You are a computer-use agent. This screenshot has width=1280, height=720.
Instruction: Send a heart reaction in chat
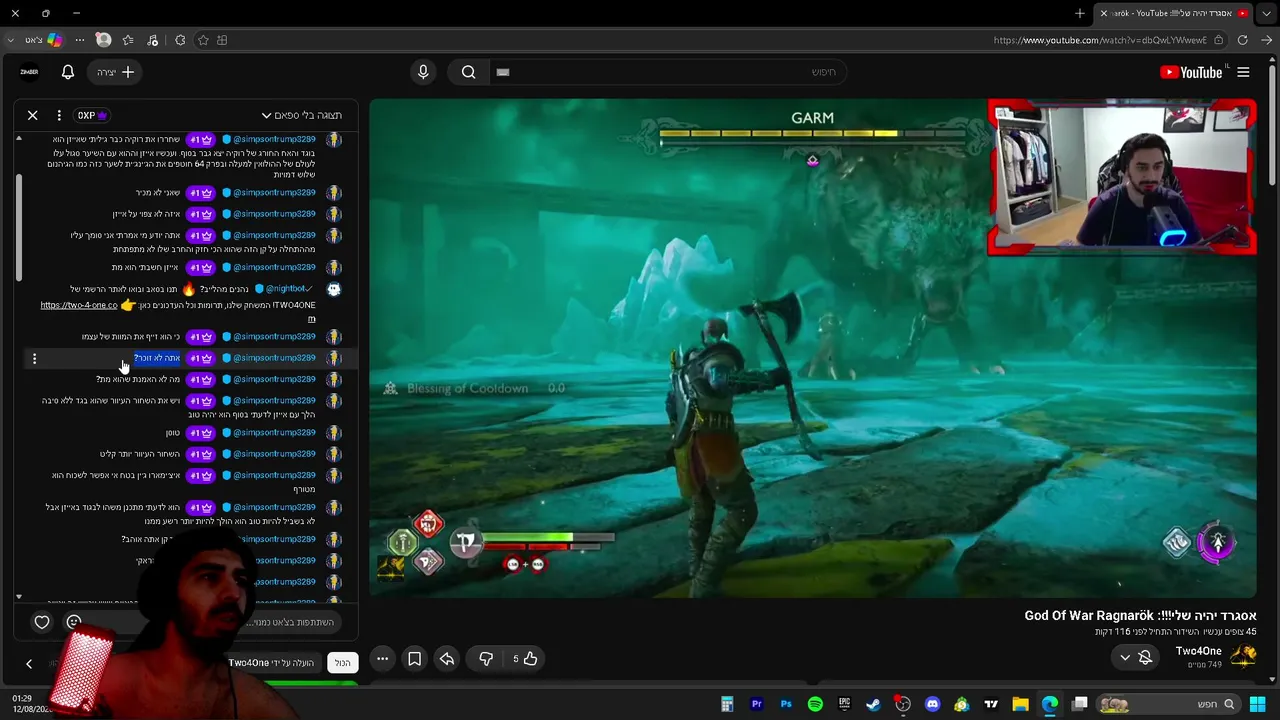[x=42, y=622]
